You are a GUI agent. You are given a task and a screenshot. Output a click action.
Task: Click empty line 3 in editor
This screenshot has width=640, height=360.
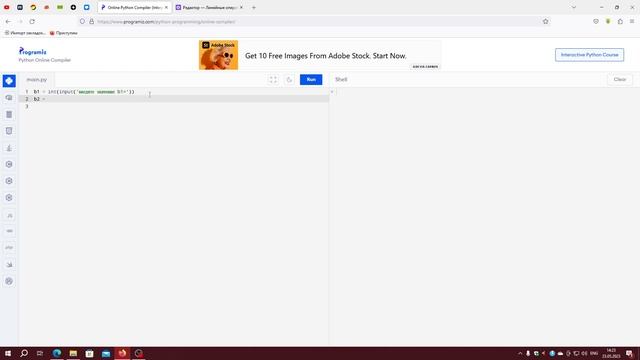click(x=174, y=106)
